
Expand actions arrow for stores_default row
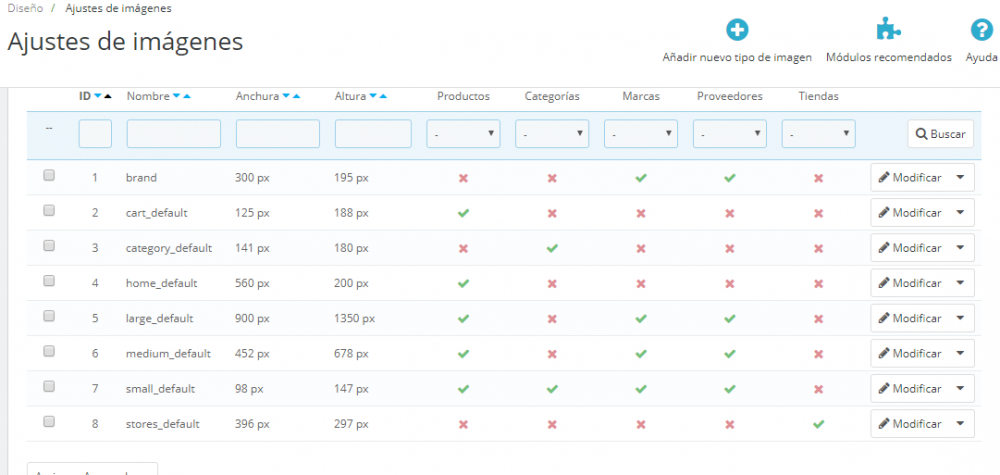[961, 423]
